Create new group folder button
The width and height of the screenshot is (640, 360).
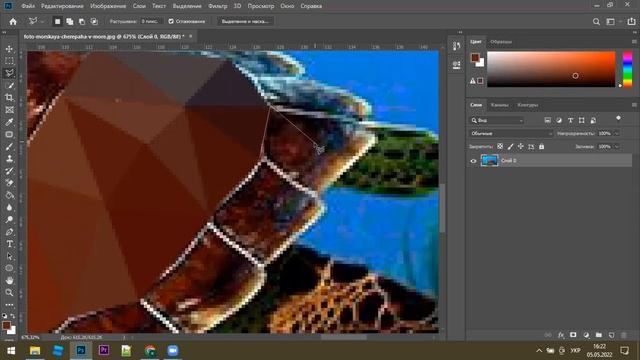click(598, 335)
